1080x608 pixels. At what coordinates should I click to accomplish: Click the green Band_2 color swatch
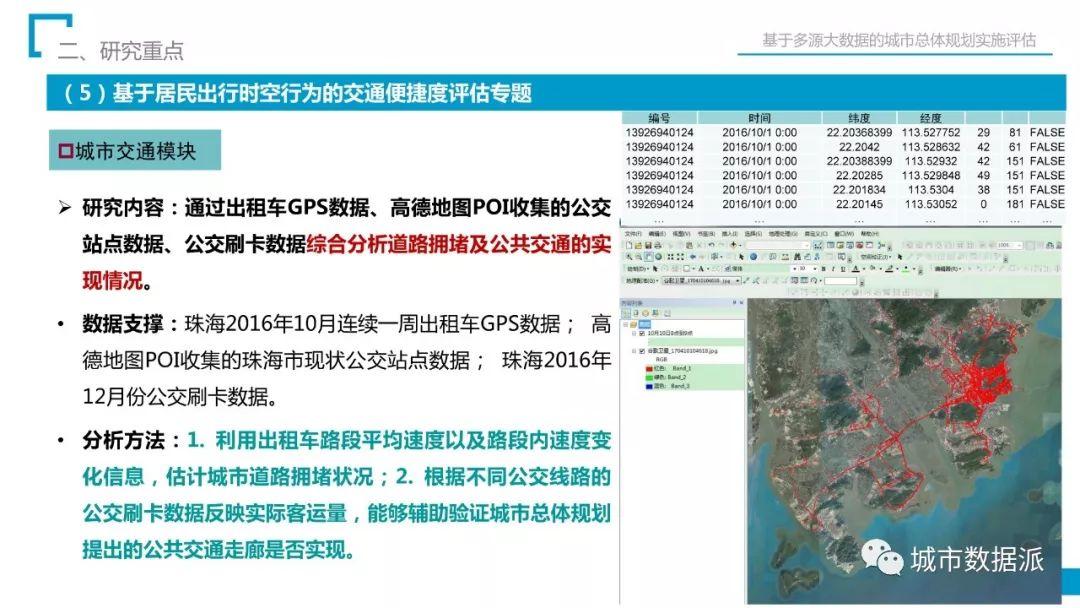point(649,378)
